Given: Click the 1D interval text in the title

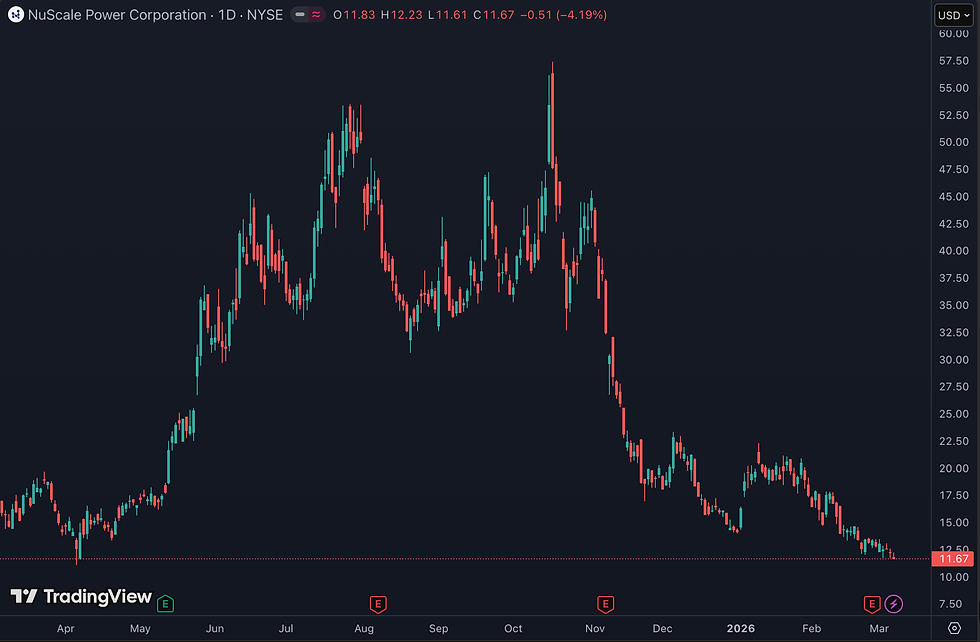Looking at the screenshot, I should point(227,14).
